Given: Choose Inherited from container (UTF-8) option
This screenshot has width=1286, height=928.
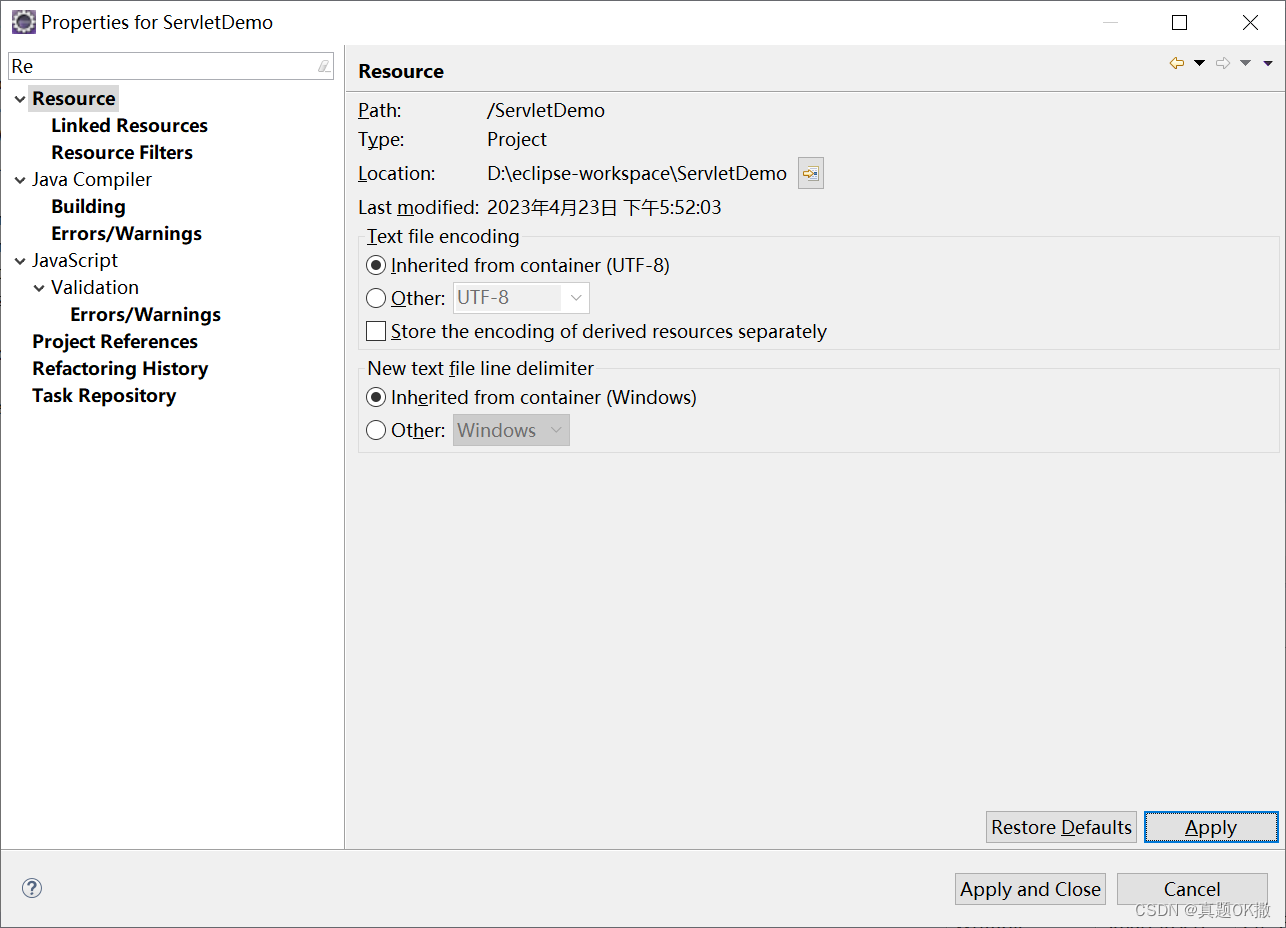Looking at the screenshot, I should tap(376, 265).
